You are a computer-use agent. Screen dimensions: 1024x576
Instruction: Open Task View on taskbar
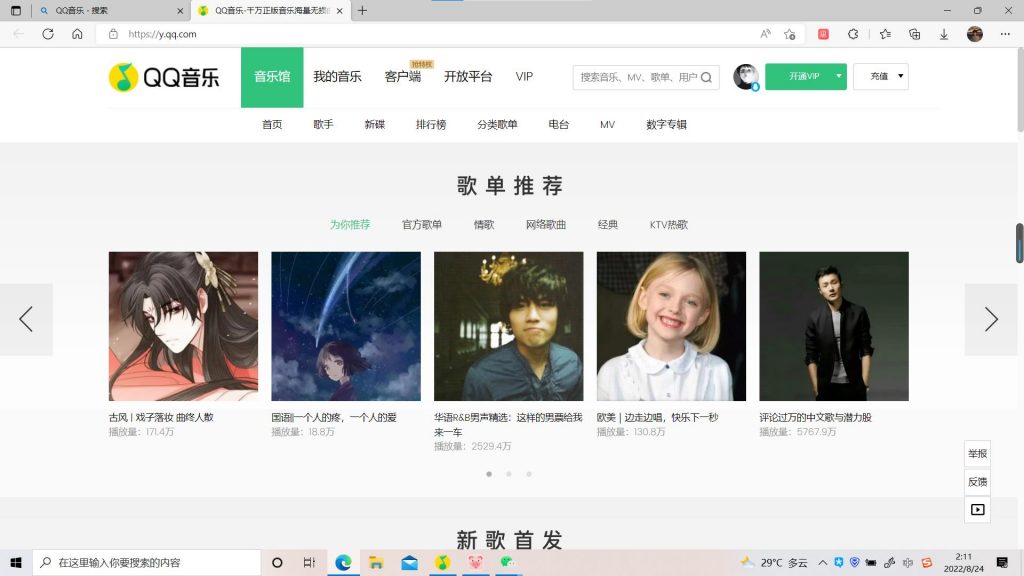pyautogui.click(x=309, y=562)
